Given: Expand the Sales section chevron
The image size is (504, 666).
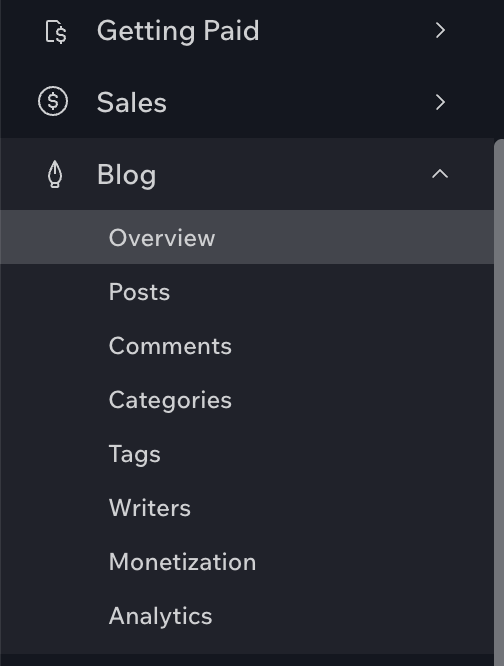Looking at the screenshot, I should coord(440,102).
